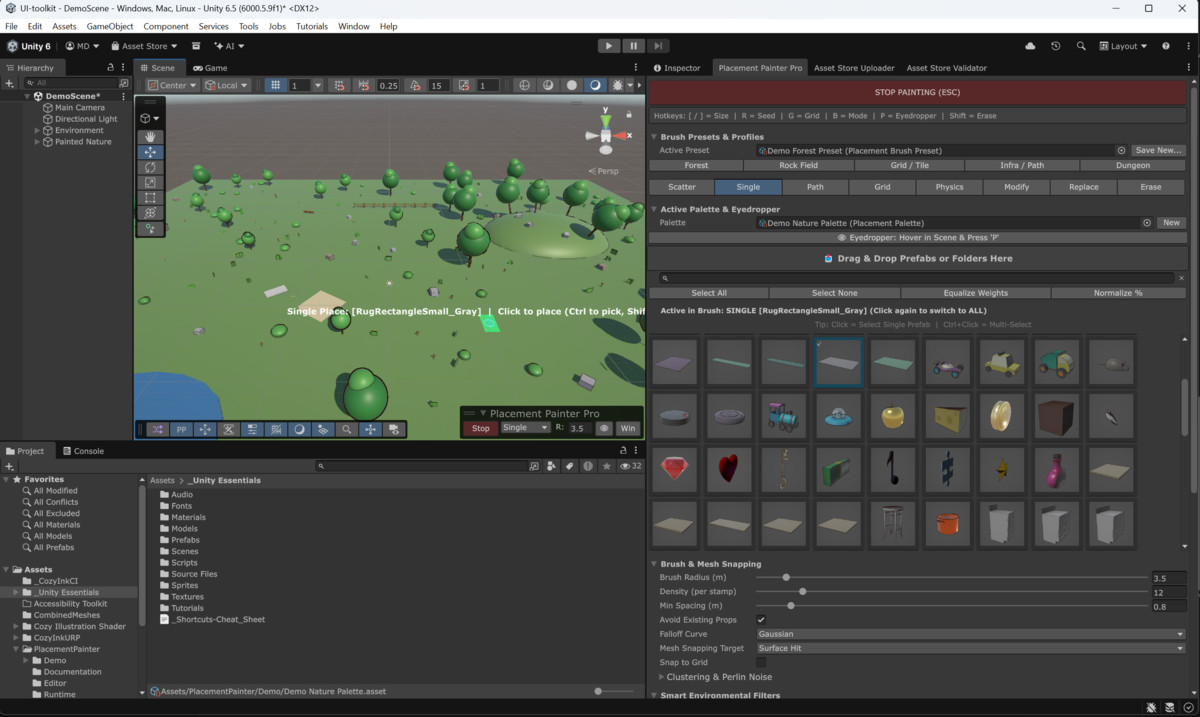Viewport: 1200px width, 717px height.
Task: Click the shuffle icon in scene overlay toolbar
Action: pyautogui.click(x=157, y=429)
